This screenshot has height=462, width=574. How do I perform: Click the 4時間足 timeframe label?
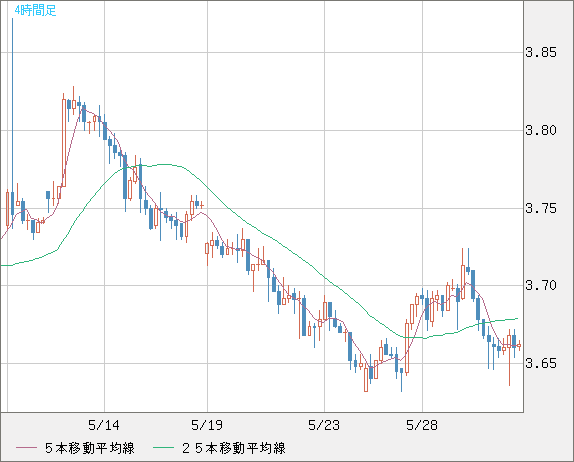tap(35, 10)
